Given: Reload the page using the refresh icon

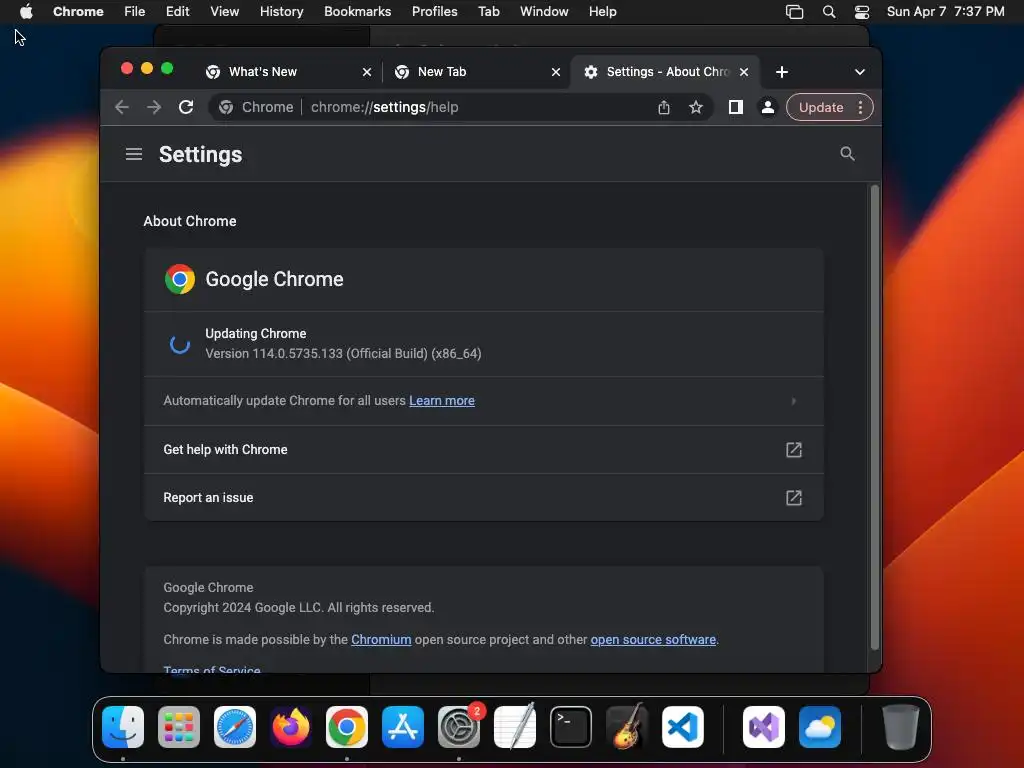Looking at the screenshot, I should pyautogui.click(x=186, y=107).
